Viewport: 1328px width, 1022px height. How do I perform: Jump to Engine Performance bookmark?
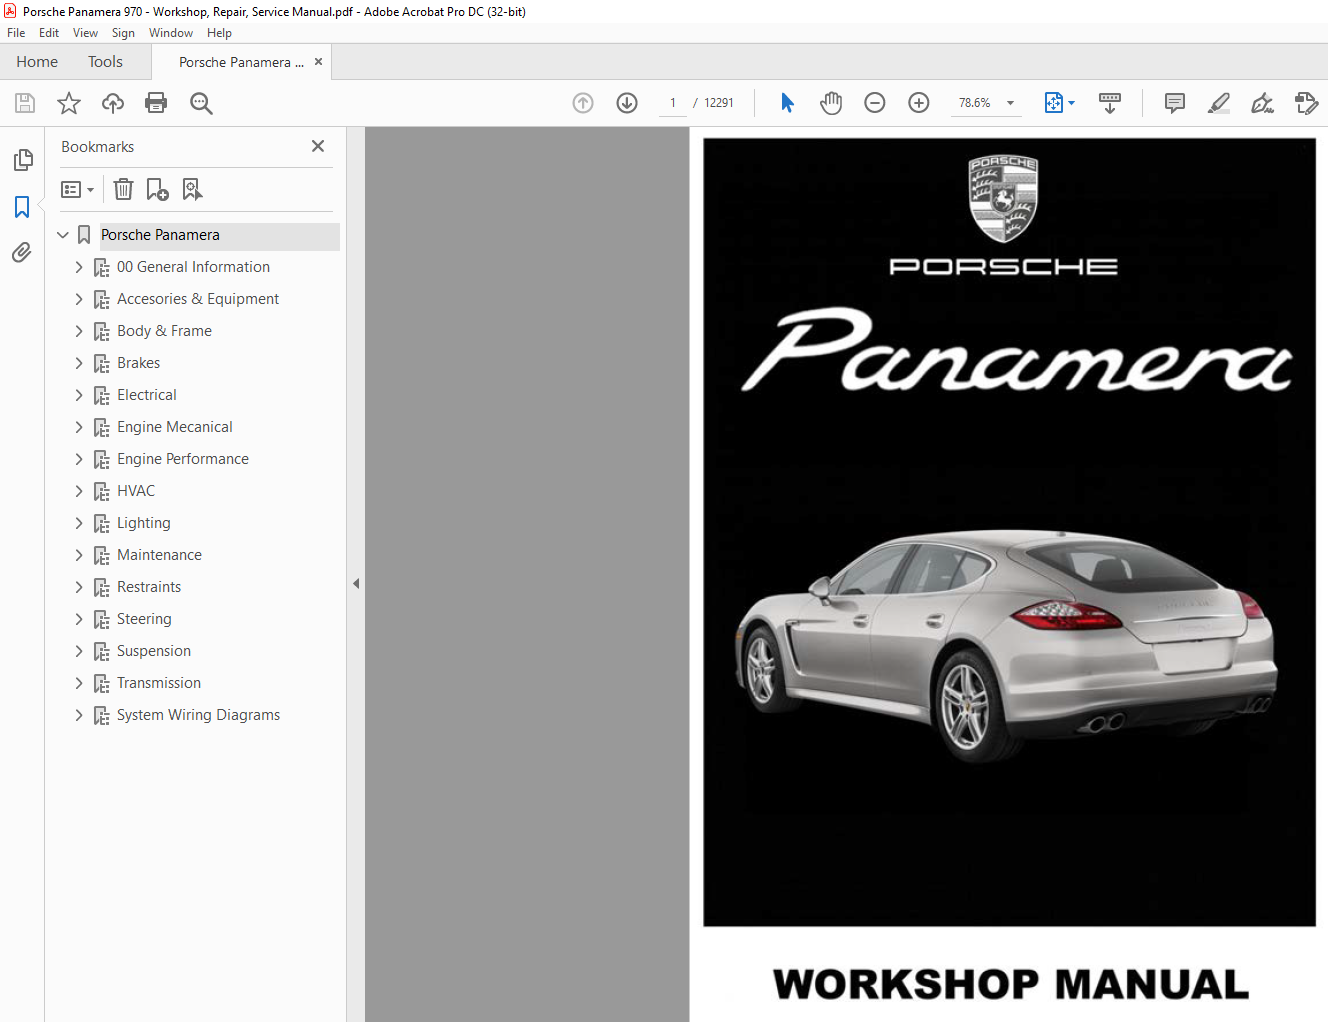(183, 459)
